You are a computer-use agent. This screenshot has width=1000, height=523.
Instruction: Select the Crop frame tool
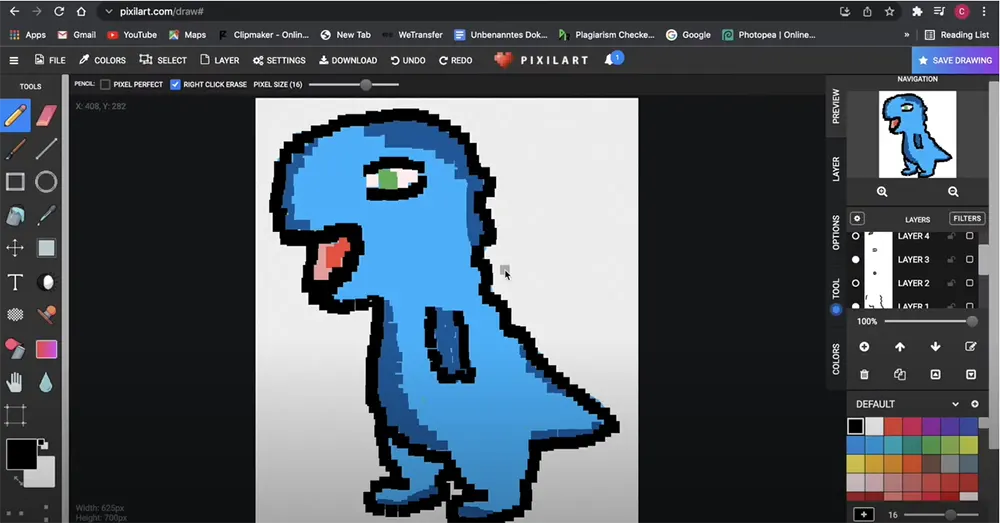(x=15, y=415)
